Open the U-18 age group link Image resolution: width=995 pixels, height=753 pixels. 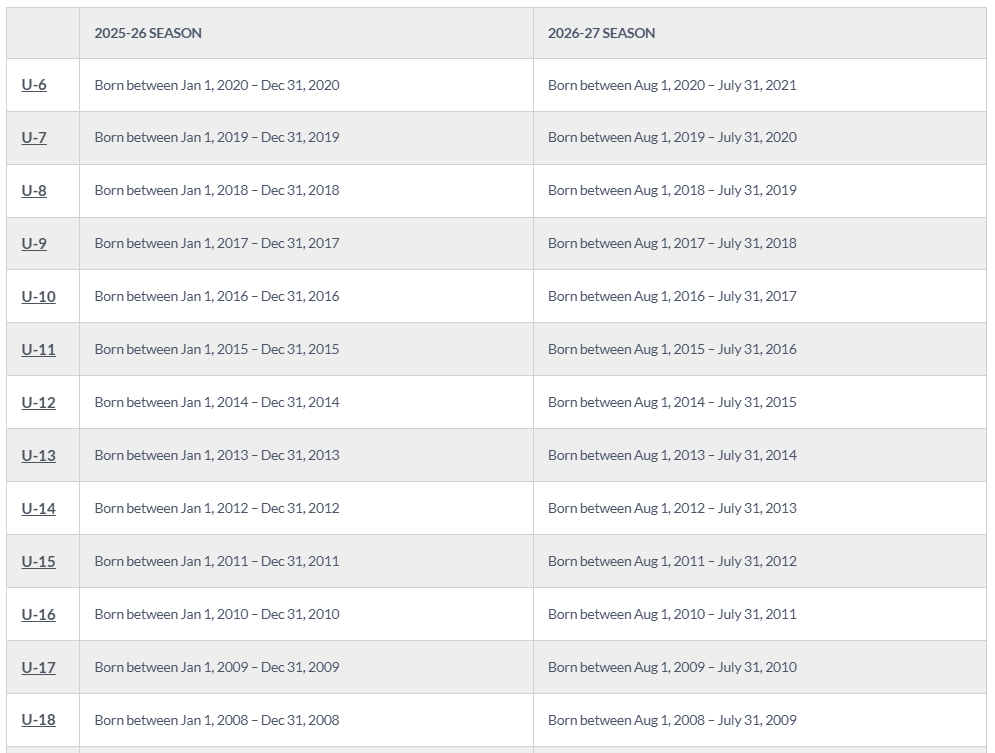38,720
